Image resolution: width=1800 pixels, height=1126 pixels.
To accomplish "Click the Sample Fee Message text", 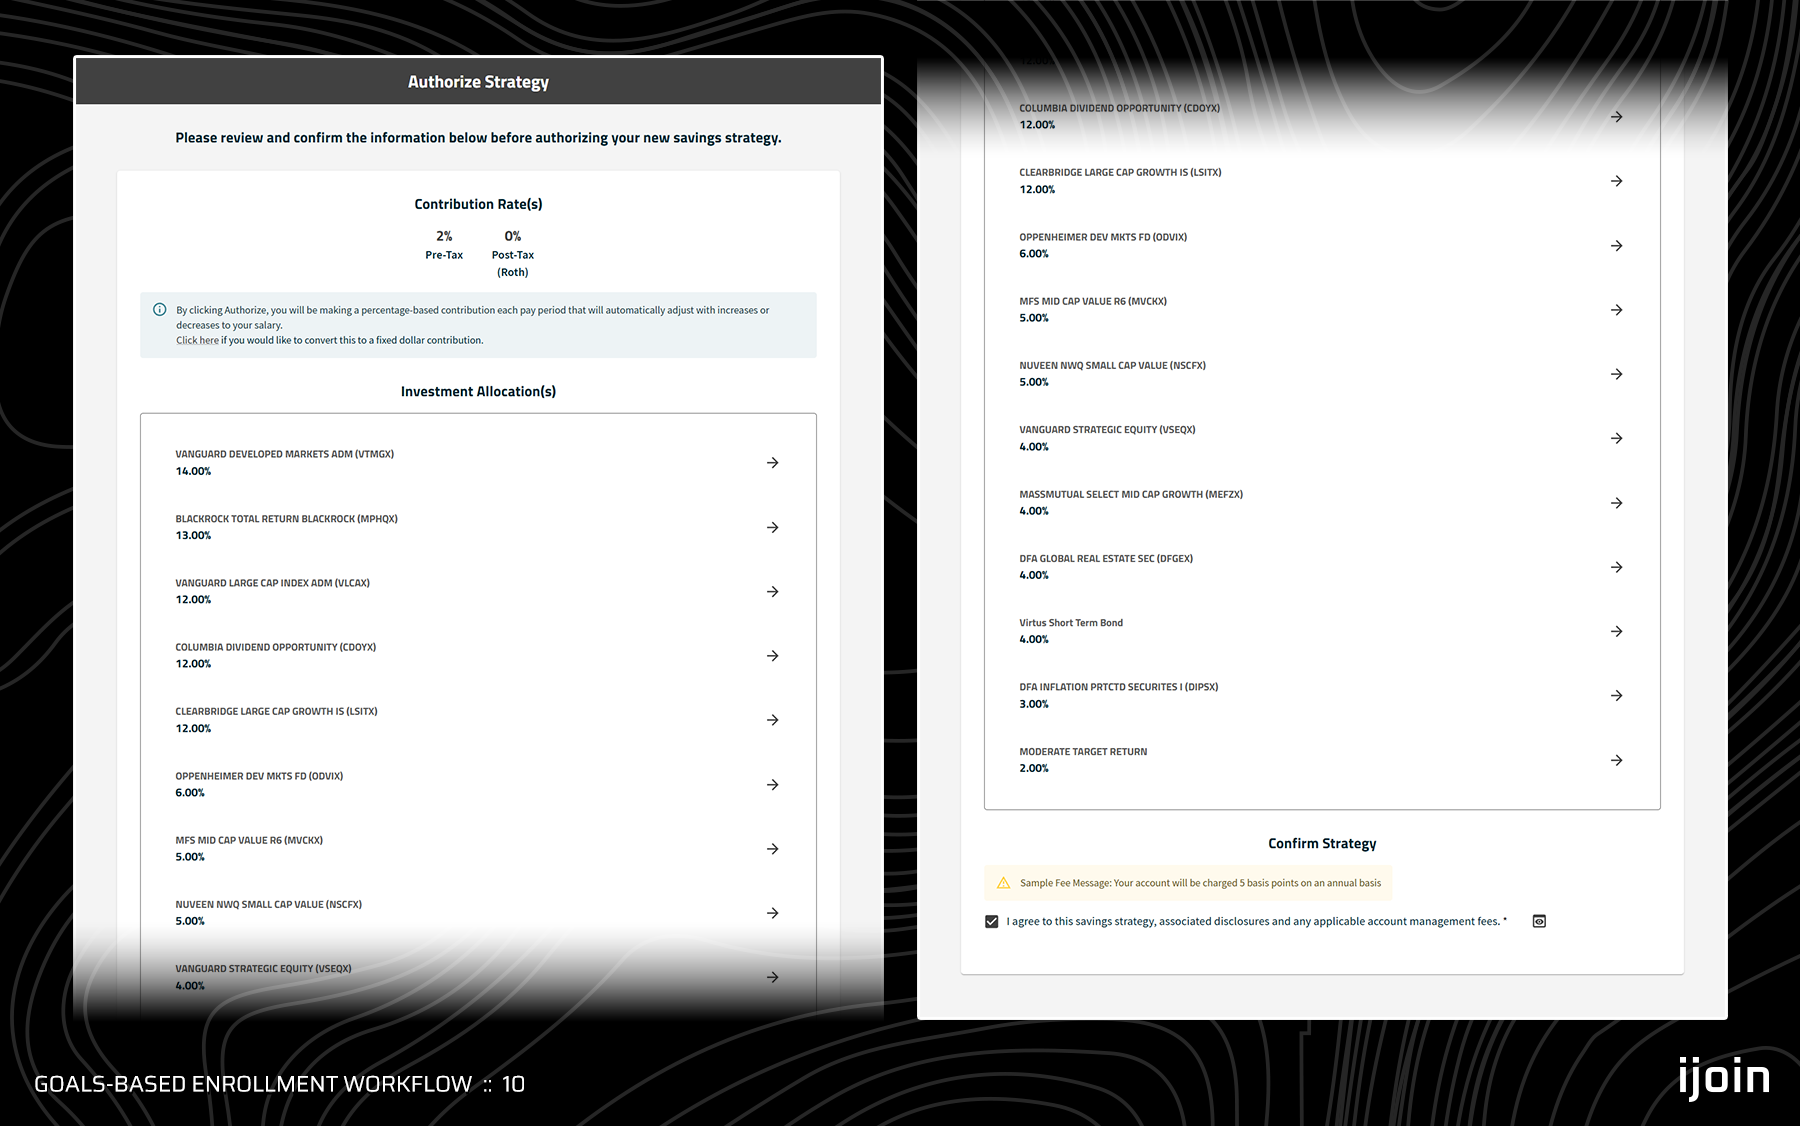I will pos(1200,883).
